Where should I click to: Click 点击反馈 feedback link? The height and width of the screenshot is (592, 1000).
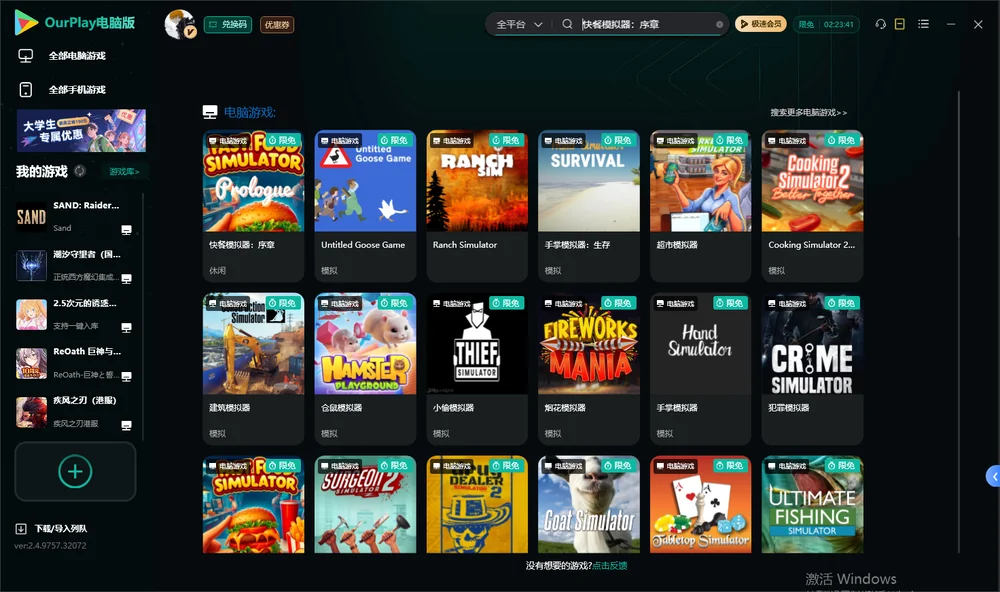(610, 566)
